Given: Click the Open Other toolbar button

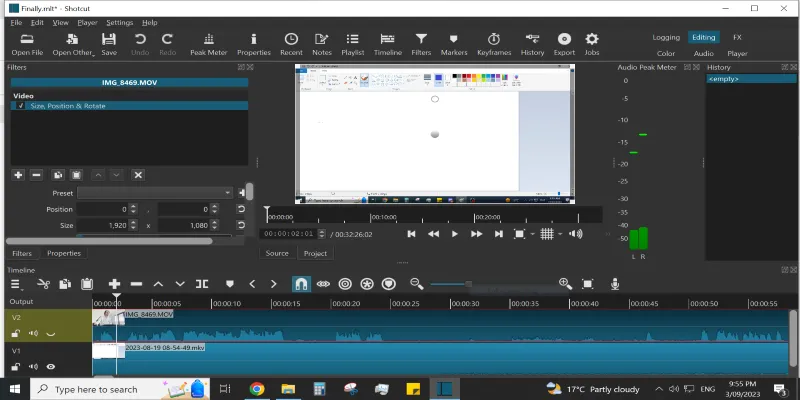Looking at the screenshot, I should point(72,44).
